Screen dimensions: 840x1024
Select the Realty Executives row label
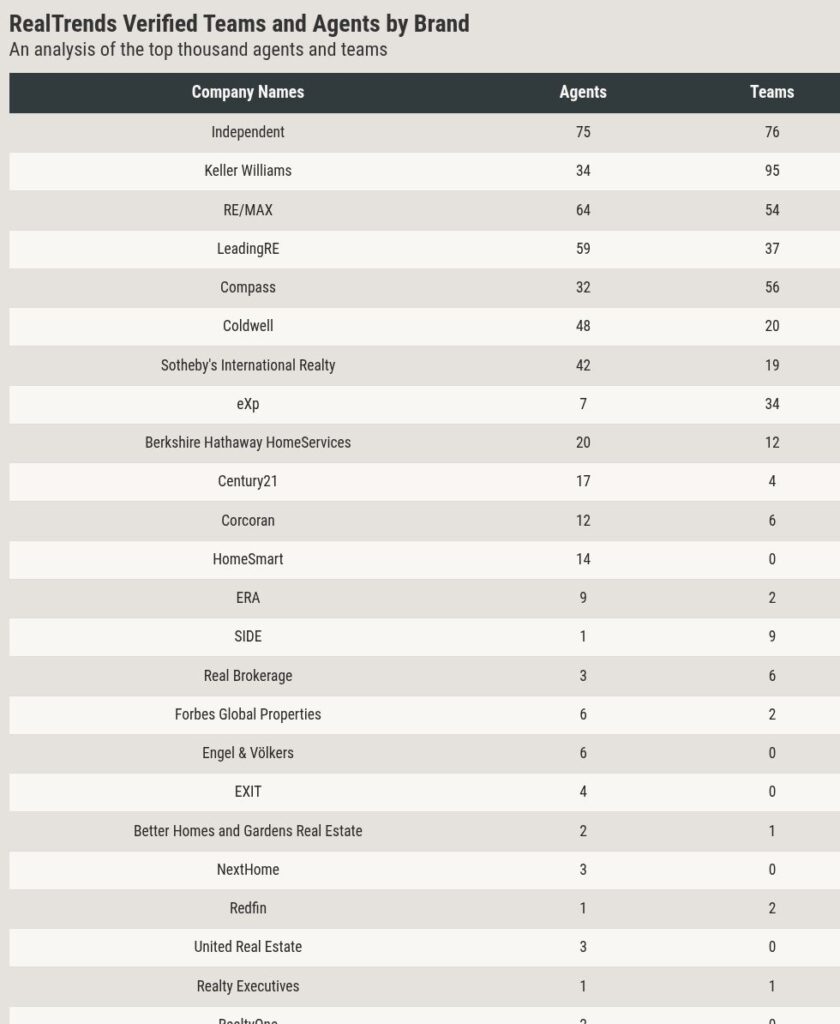pyautogui.click(x=248, y=986)
